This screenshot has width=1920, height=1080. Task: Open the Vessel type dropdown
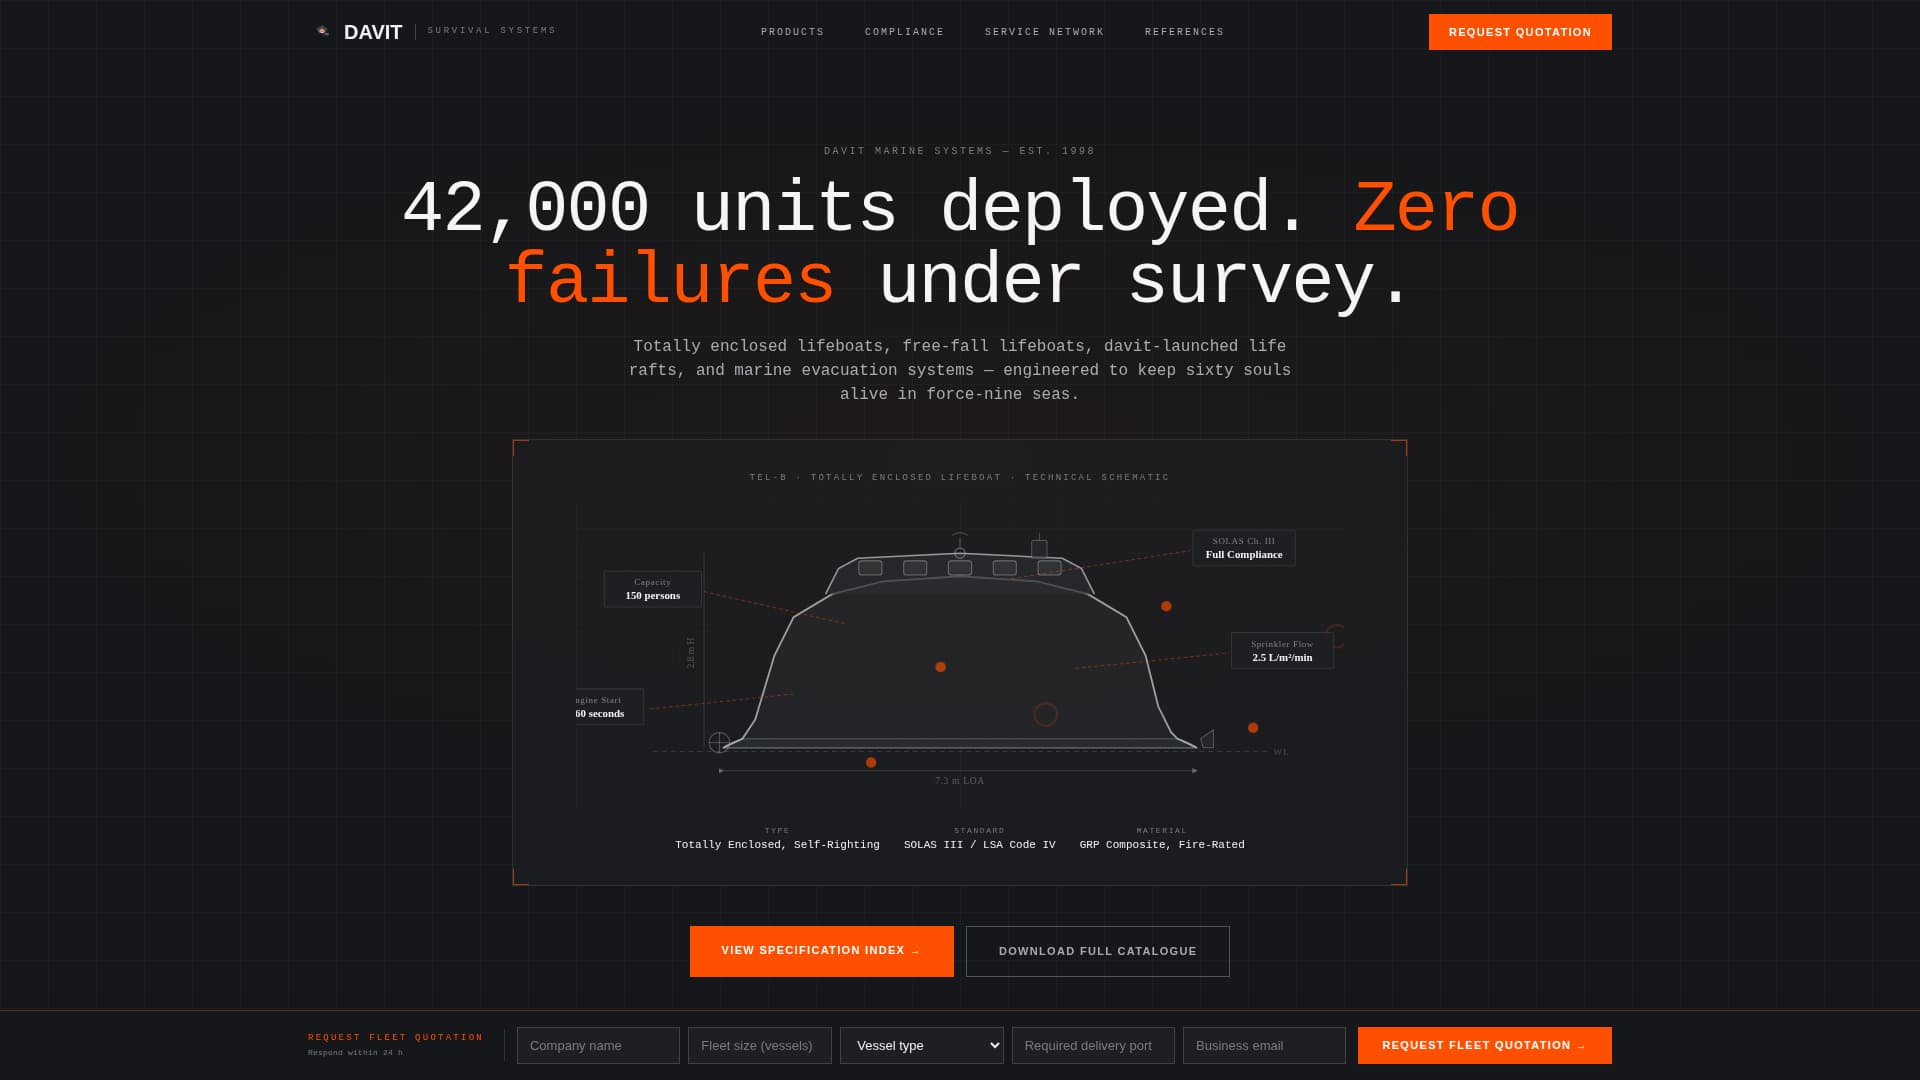pos(921,1045)
